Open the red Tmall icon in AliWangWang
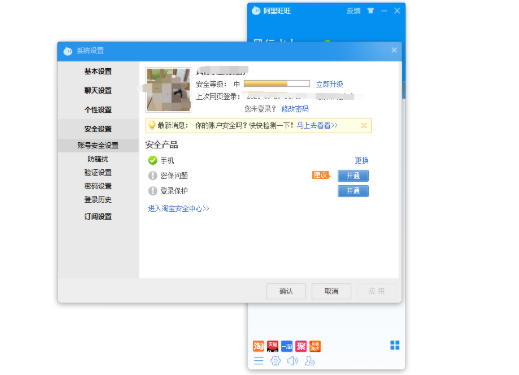 pos(273,346)
